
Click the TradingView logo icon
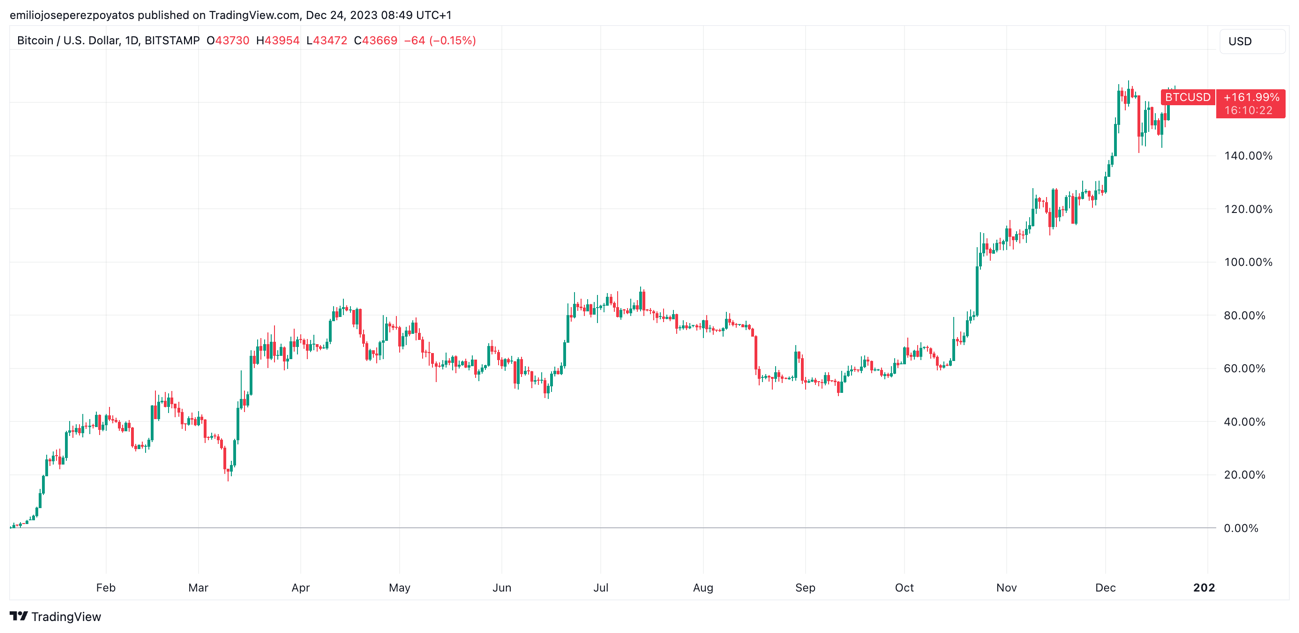(18, 617)
